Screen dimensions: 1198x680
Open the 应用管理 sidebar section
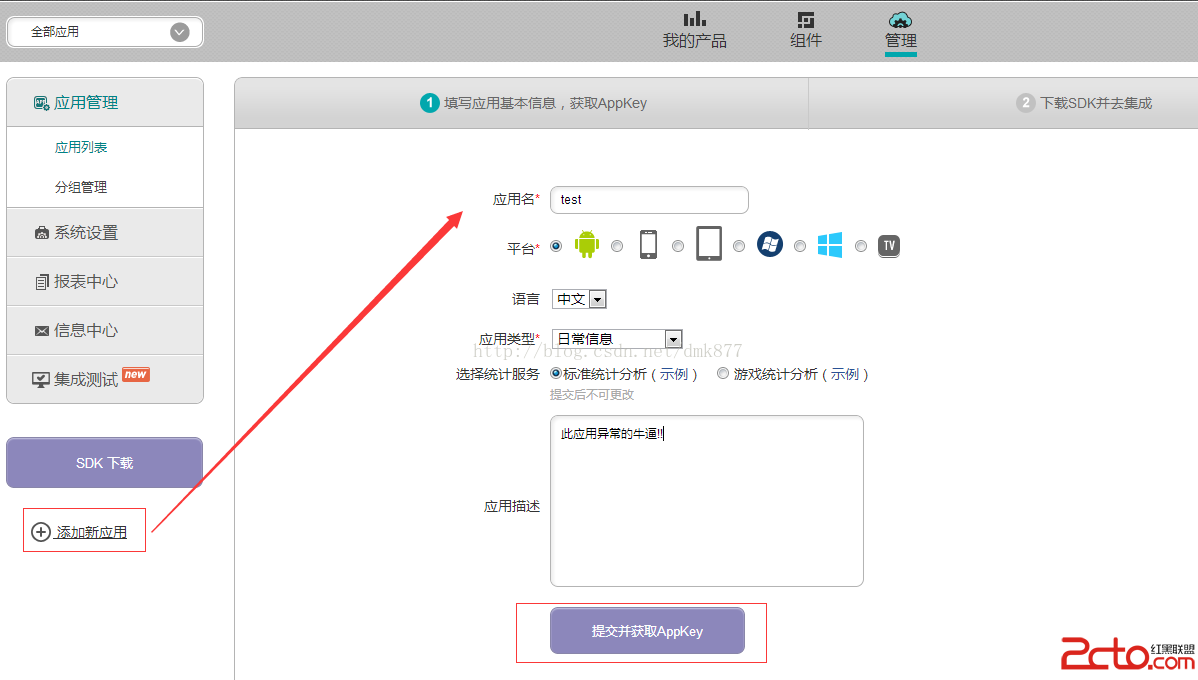tap(105, 102)
